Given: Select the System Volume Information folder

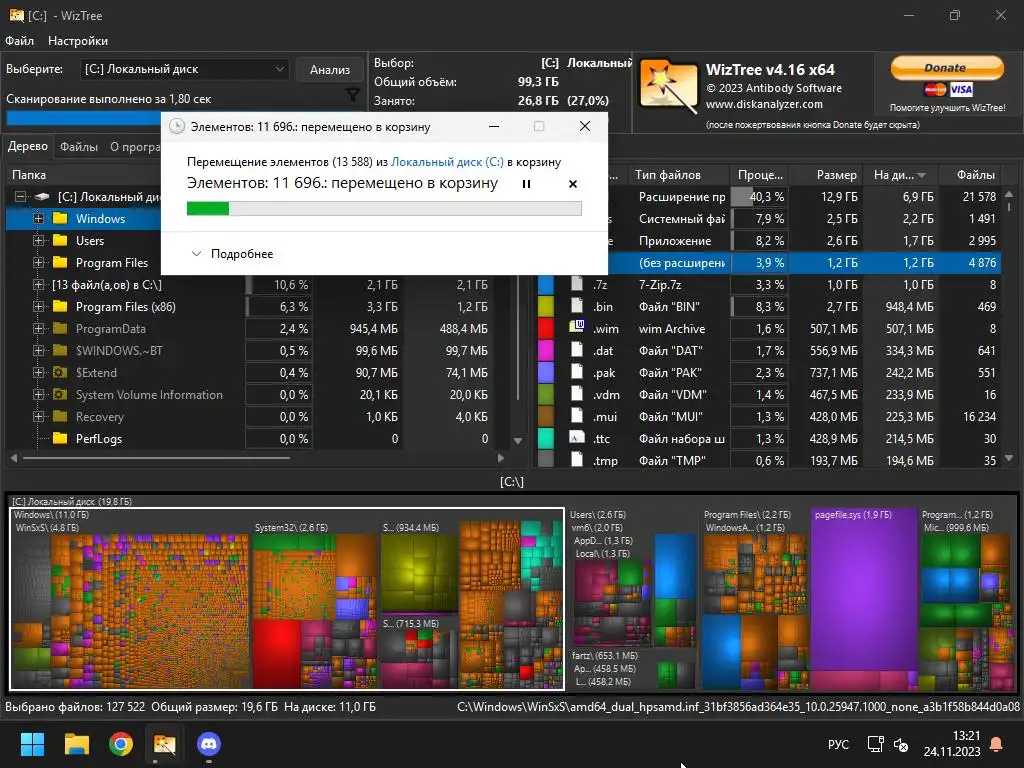Looking at the screenshot, I should tap(149, 394).
